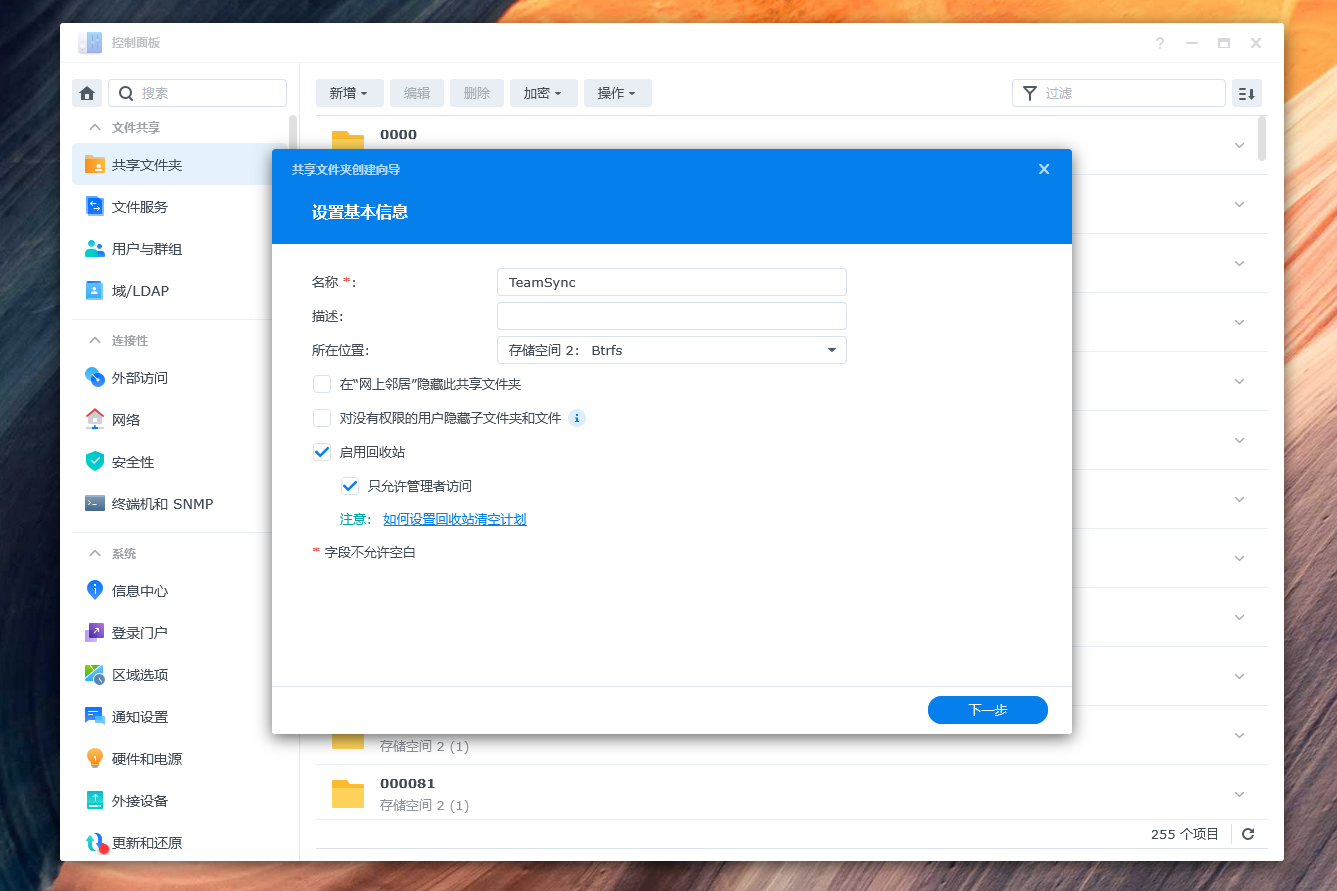
Task: Click the refresh icon near 255 个项目
Action: [1248, 833]
